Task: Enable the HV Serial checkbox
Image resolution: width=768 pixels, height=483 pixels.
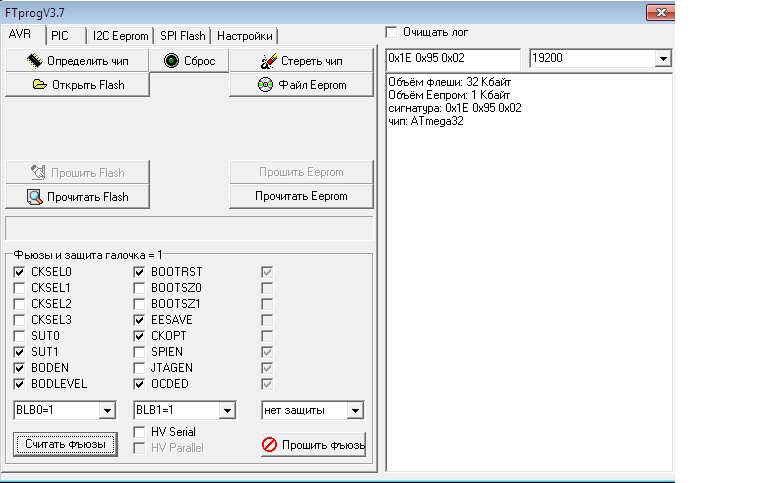Action: 140,432
